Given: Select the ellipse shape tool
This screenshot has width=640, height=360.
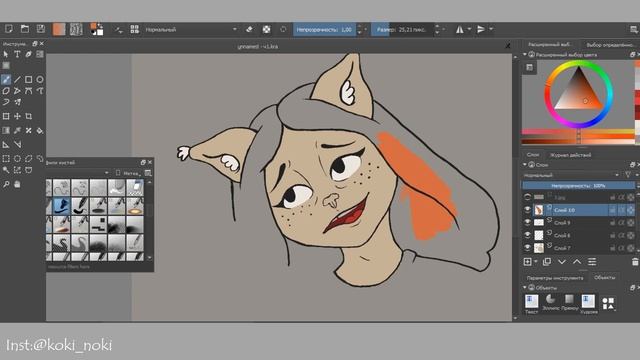Looking at the screenshot, I should (40, 80).
